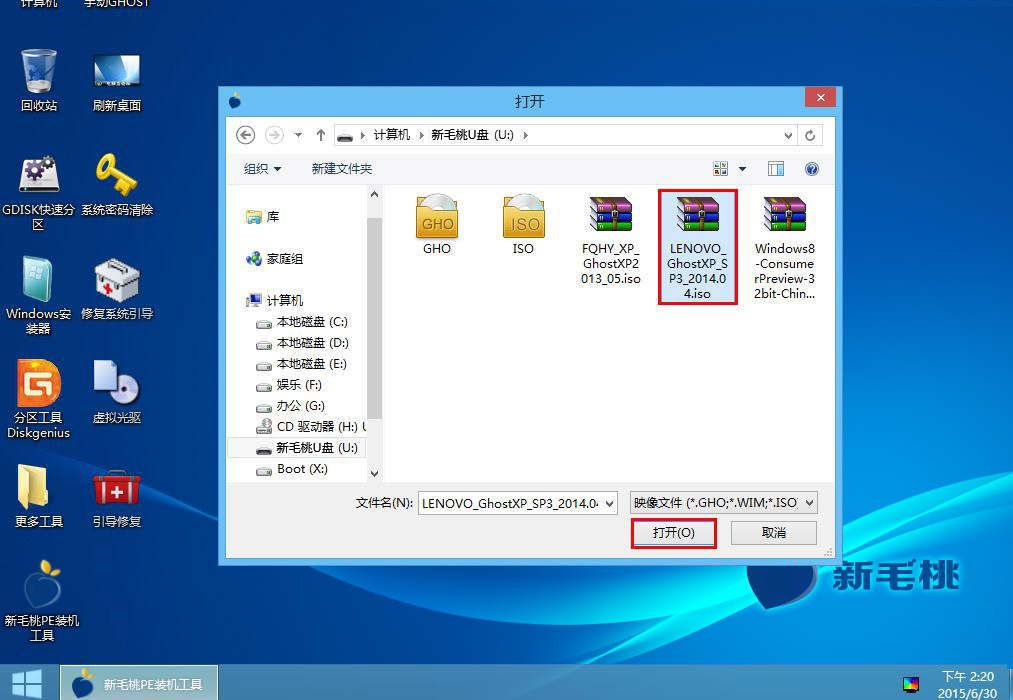
Task: Select 本地磁盘 (C:) in tree
Action: (302, 322)
